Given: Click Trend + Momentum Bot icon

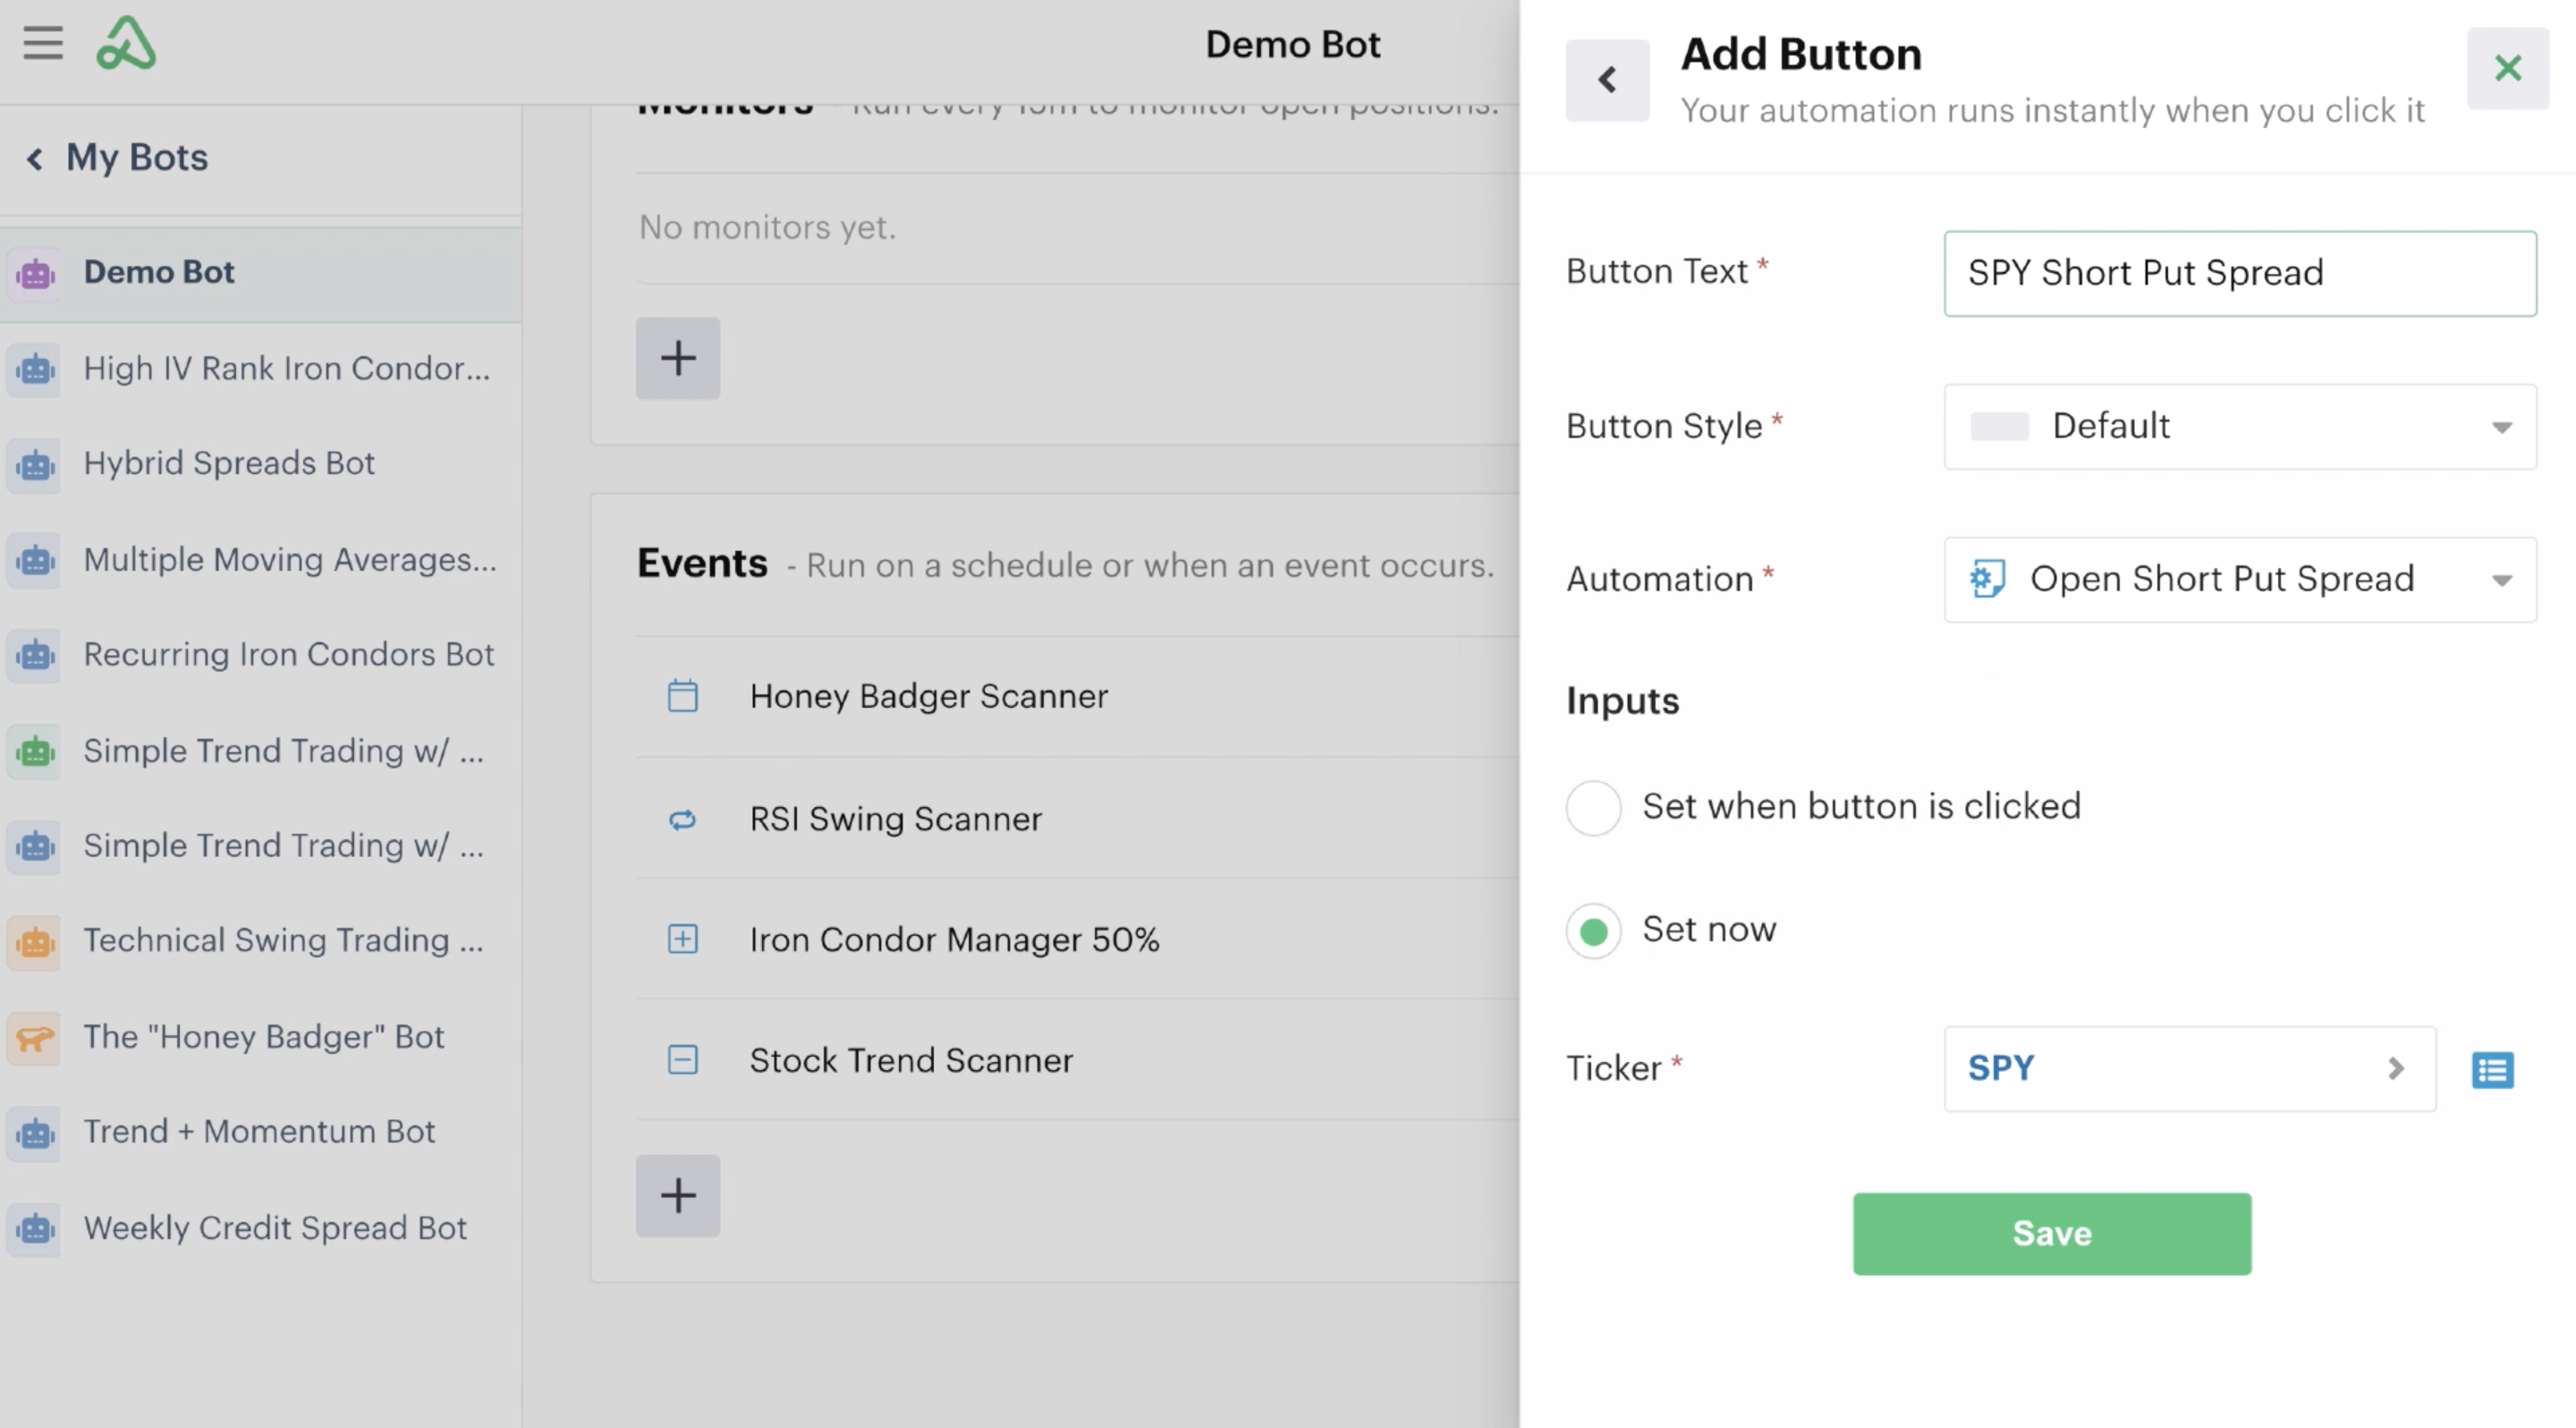Looking at the screenshot, I should 35,1133.
